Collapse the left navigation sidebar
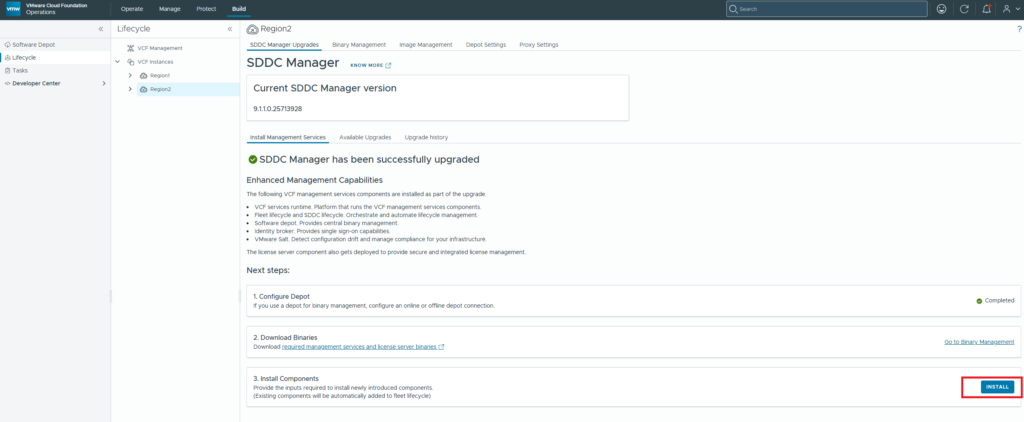This screenshot has width=1024, height=422. tap(101, 29)
